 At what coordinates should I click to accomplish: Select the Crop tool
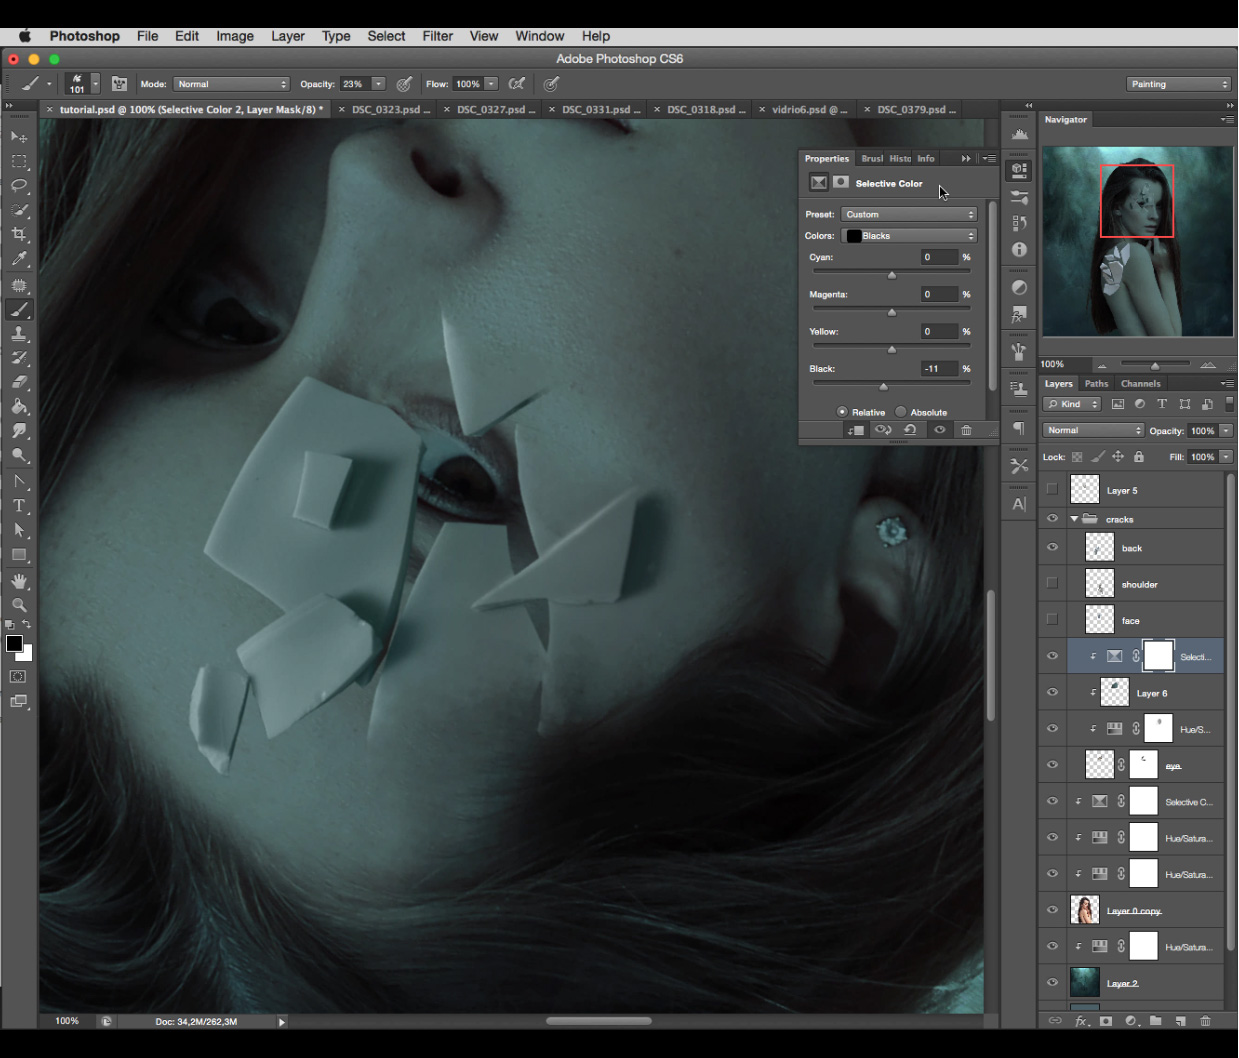pyautogui.click(x=19, y=235)
